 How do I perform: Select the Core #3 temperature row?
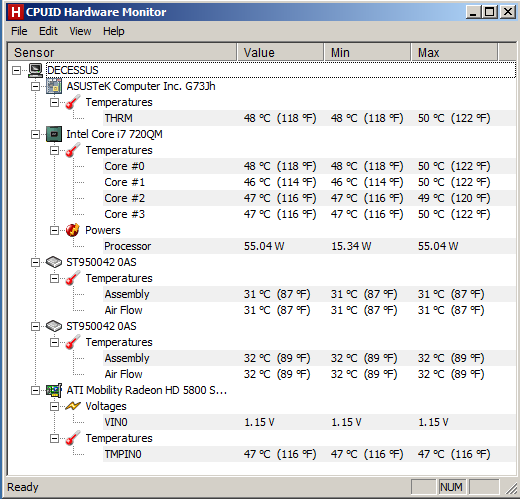click(x=309, y=214)
